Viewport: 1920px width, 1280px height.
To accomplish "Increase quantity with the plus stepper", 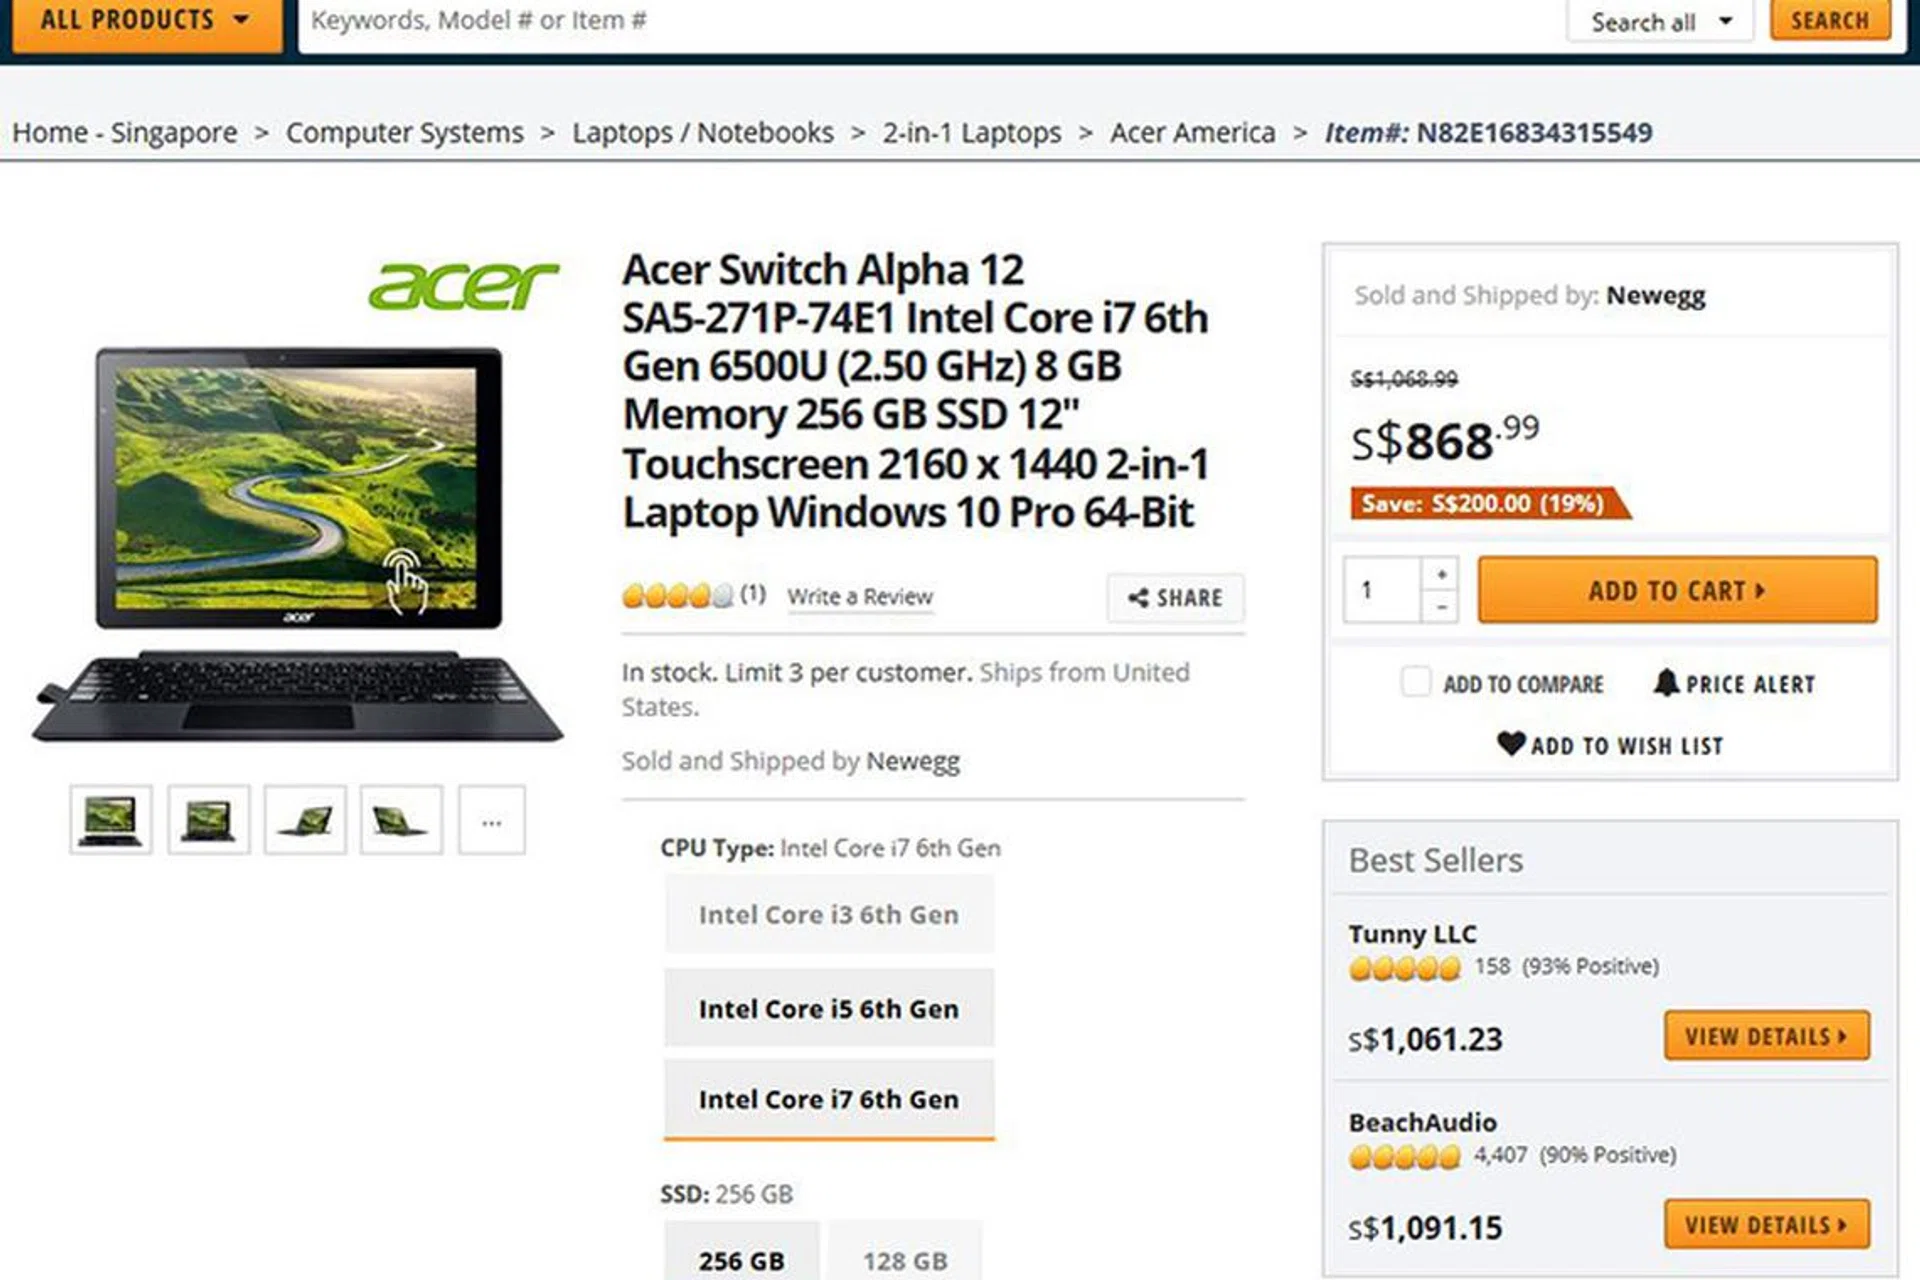I will point(1441,574).
